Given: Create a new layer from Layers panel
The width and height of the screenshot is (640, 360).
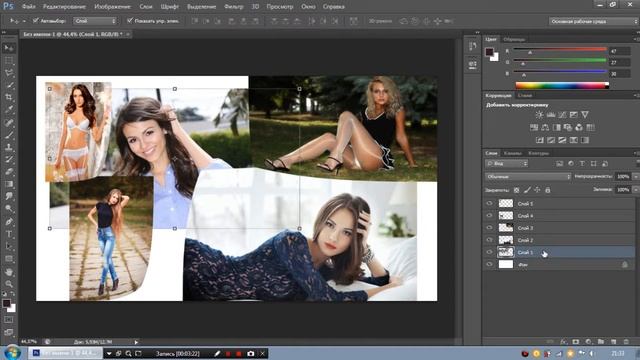Looking at the screenshot, I should 613,341.
